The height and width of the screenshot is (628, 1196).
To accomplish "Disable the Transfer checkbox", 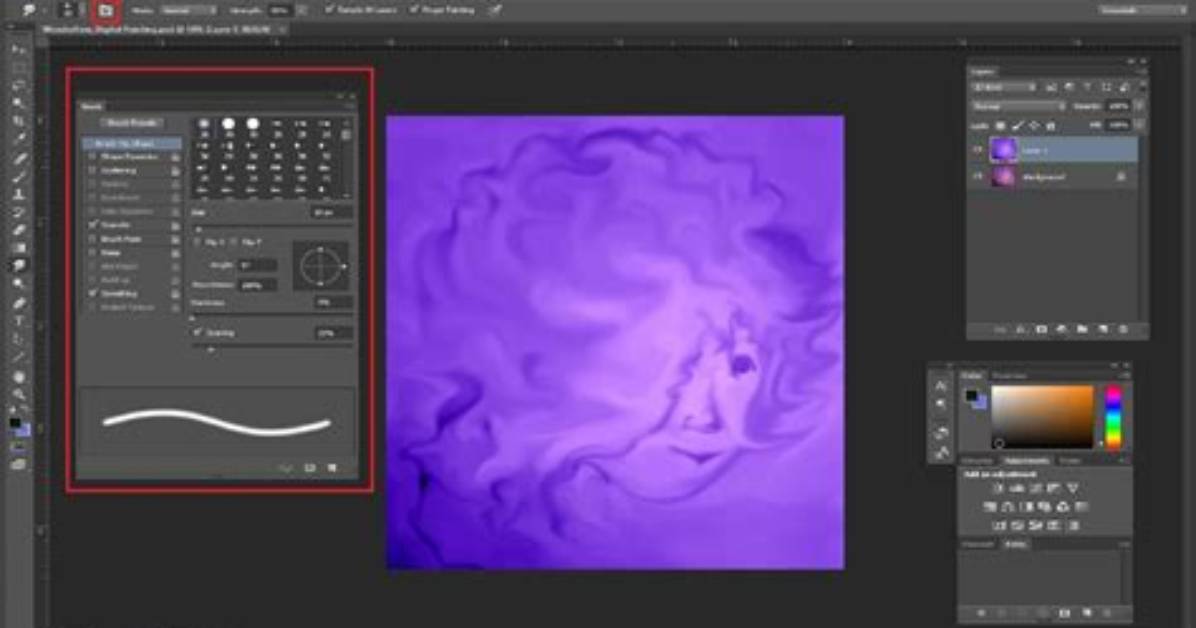I will (x=93, y=225).
